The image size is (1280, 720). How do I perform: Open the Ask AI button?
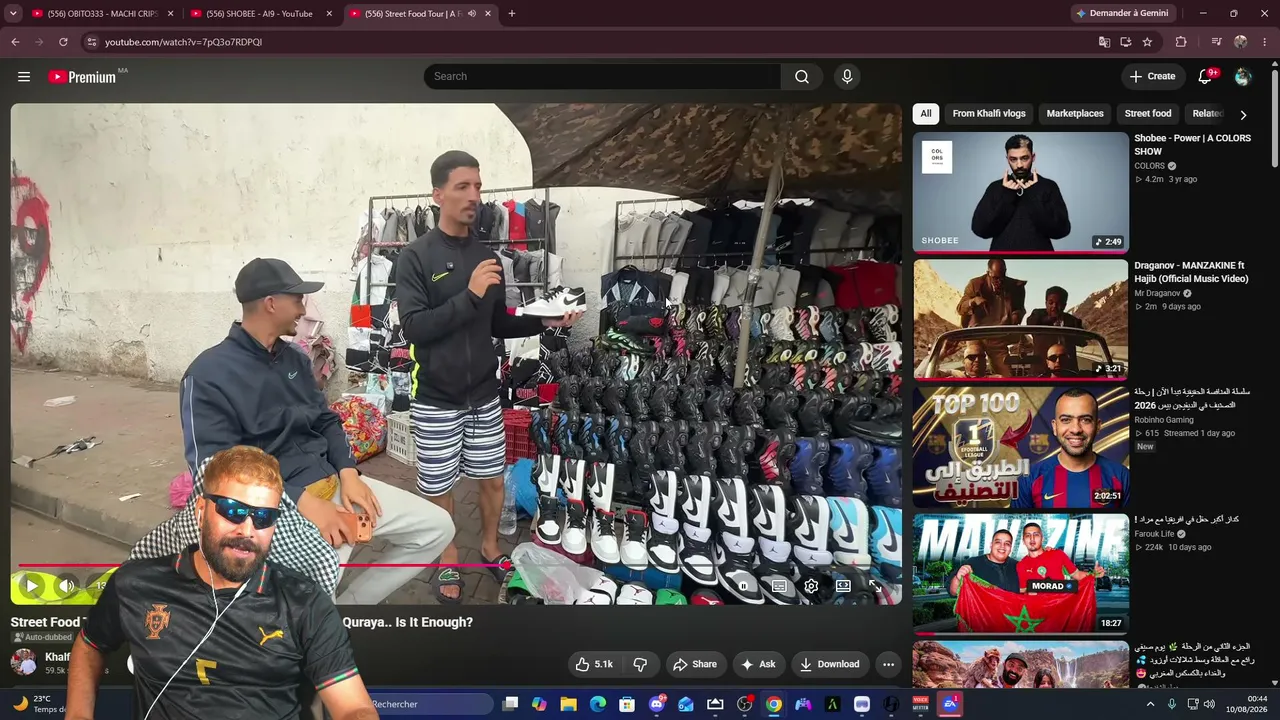pyautogui.click(x=758, y=664)
